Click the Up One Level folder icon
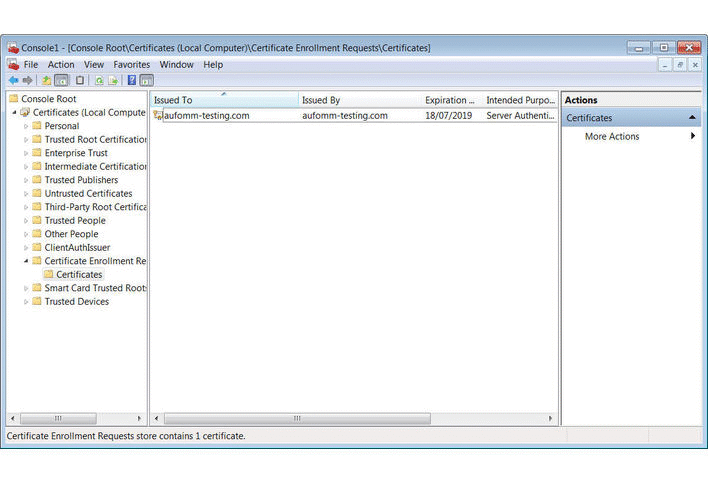Viewport: 708px width, 483px height. [x=46, y=80]
